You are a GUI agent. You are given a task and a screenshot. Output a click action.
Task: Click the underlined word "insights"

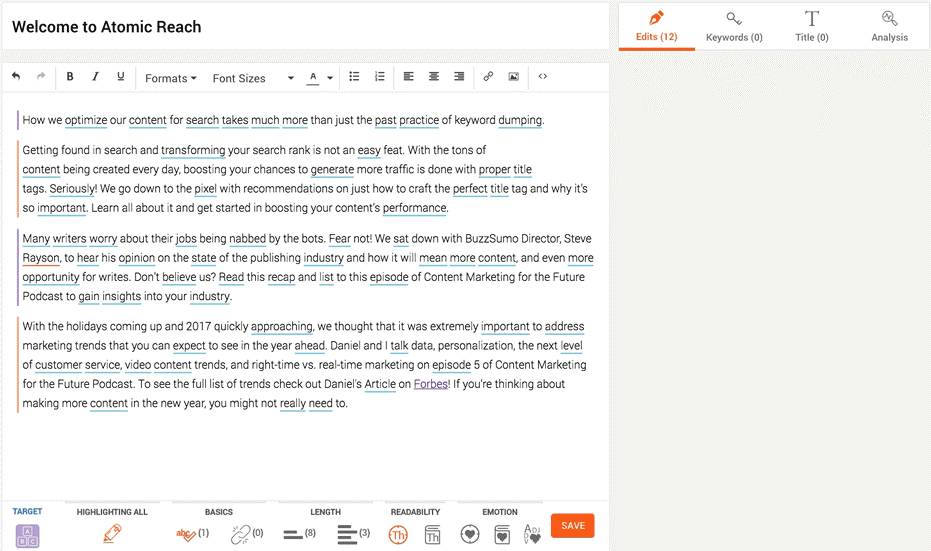[x=121, y=296]
